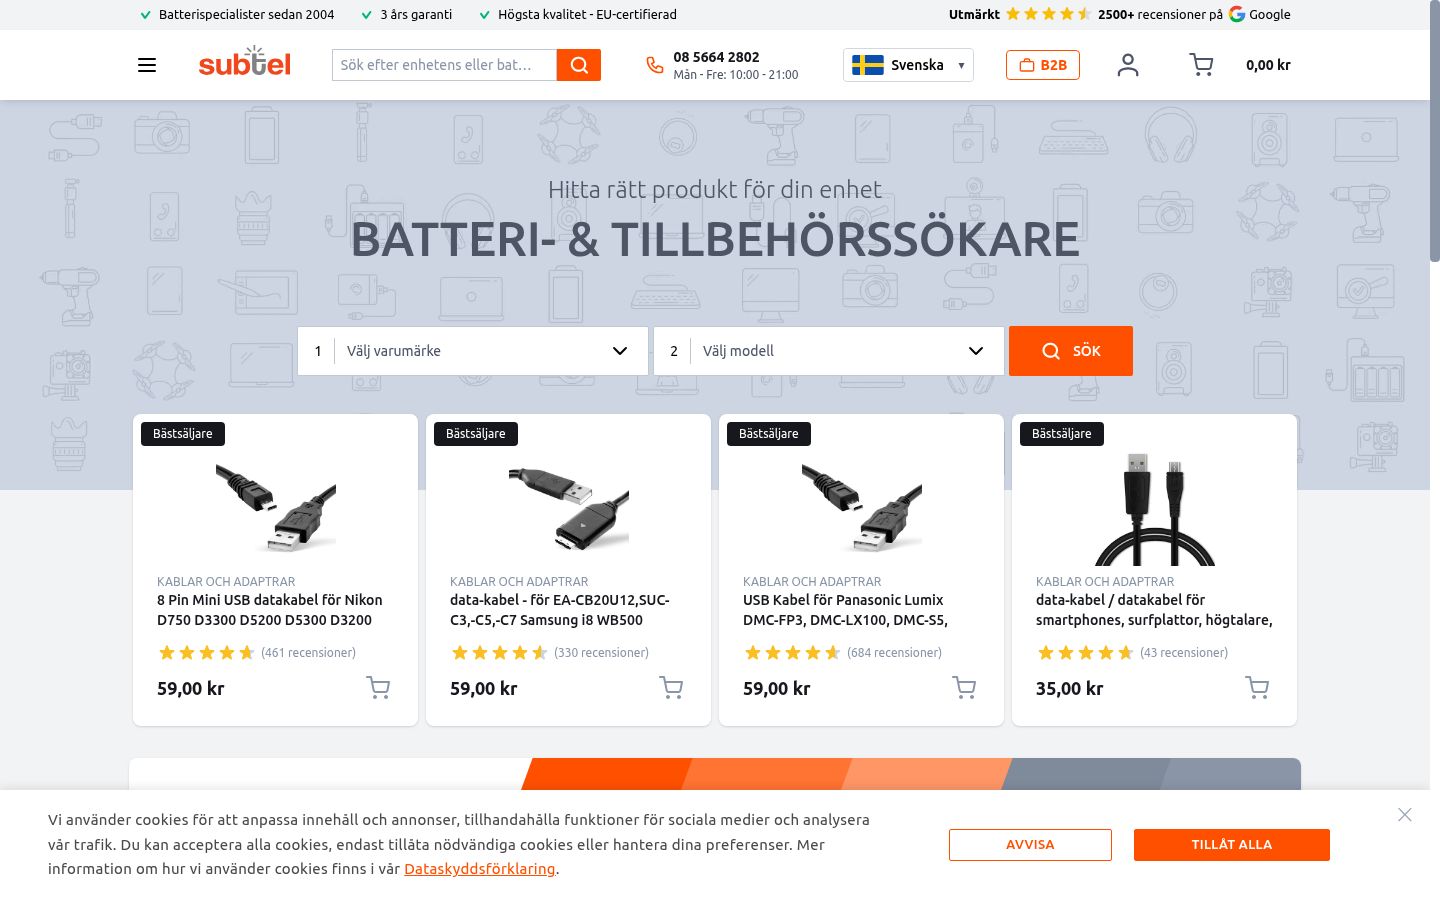Add Nikon Mini USB cable to cart
1440x900 pixels.
[378, 688]
